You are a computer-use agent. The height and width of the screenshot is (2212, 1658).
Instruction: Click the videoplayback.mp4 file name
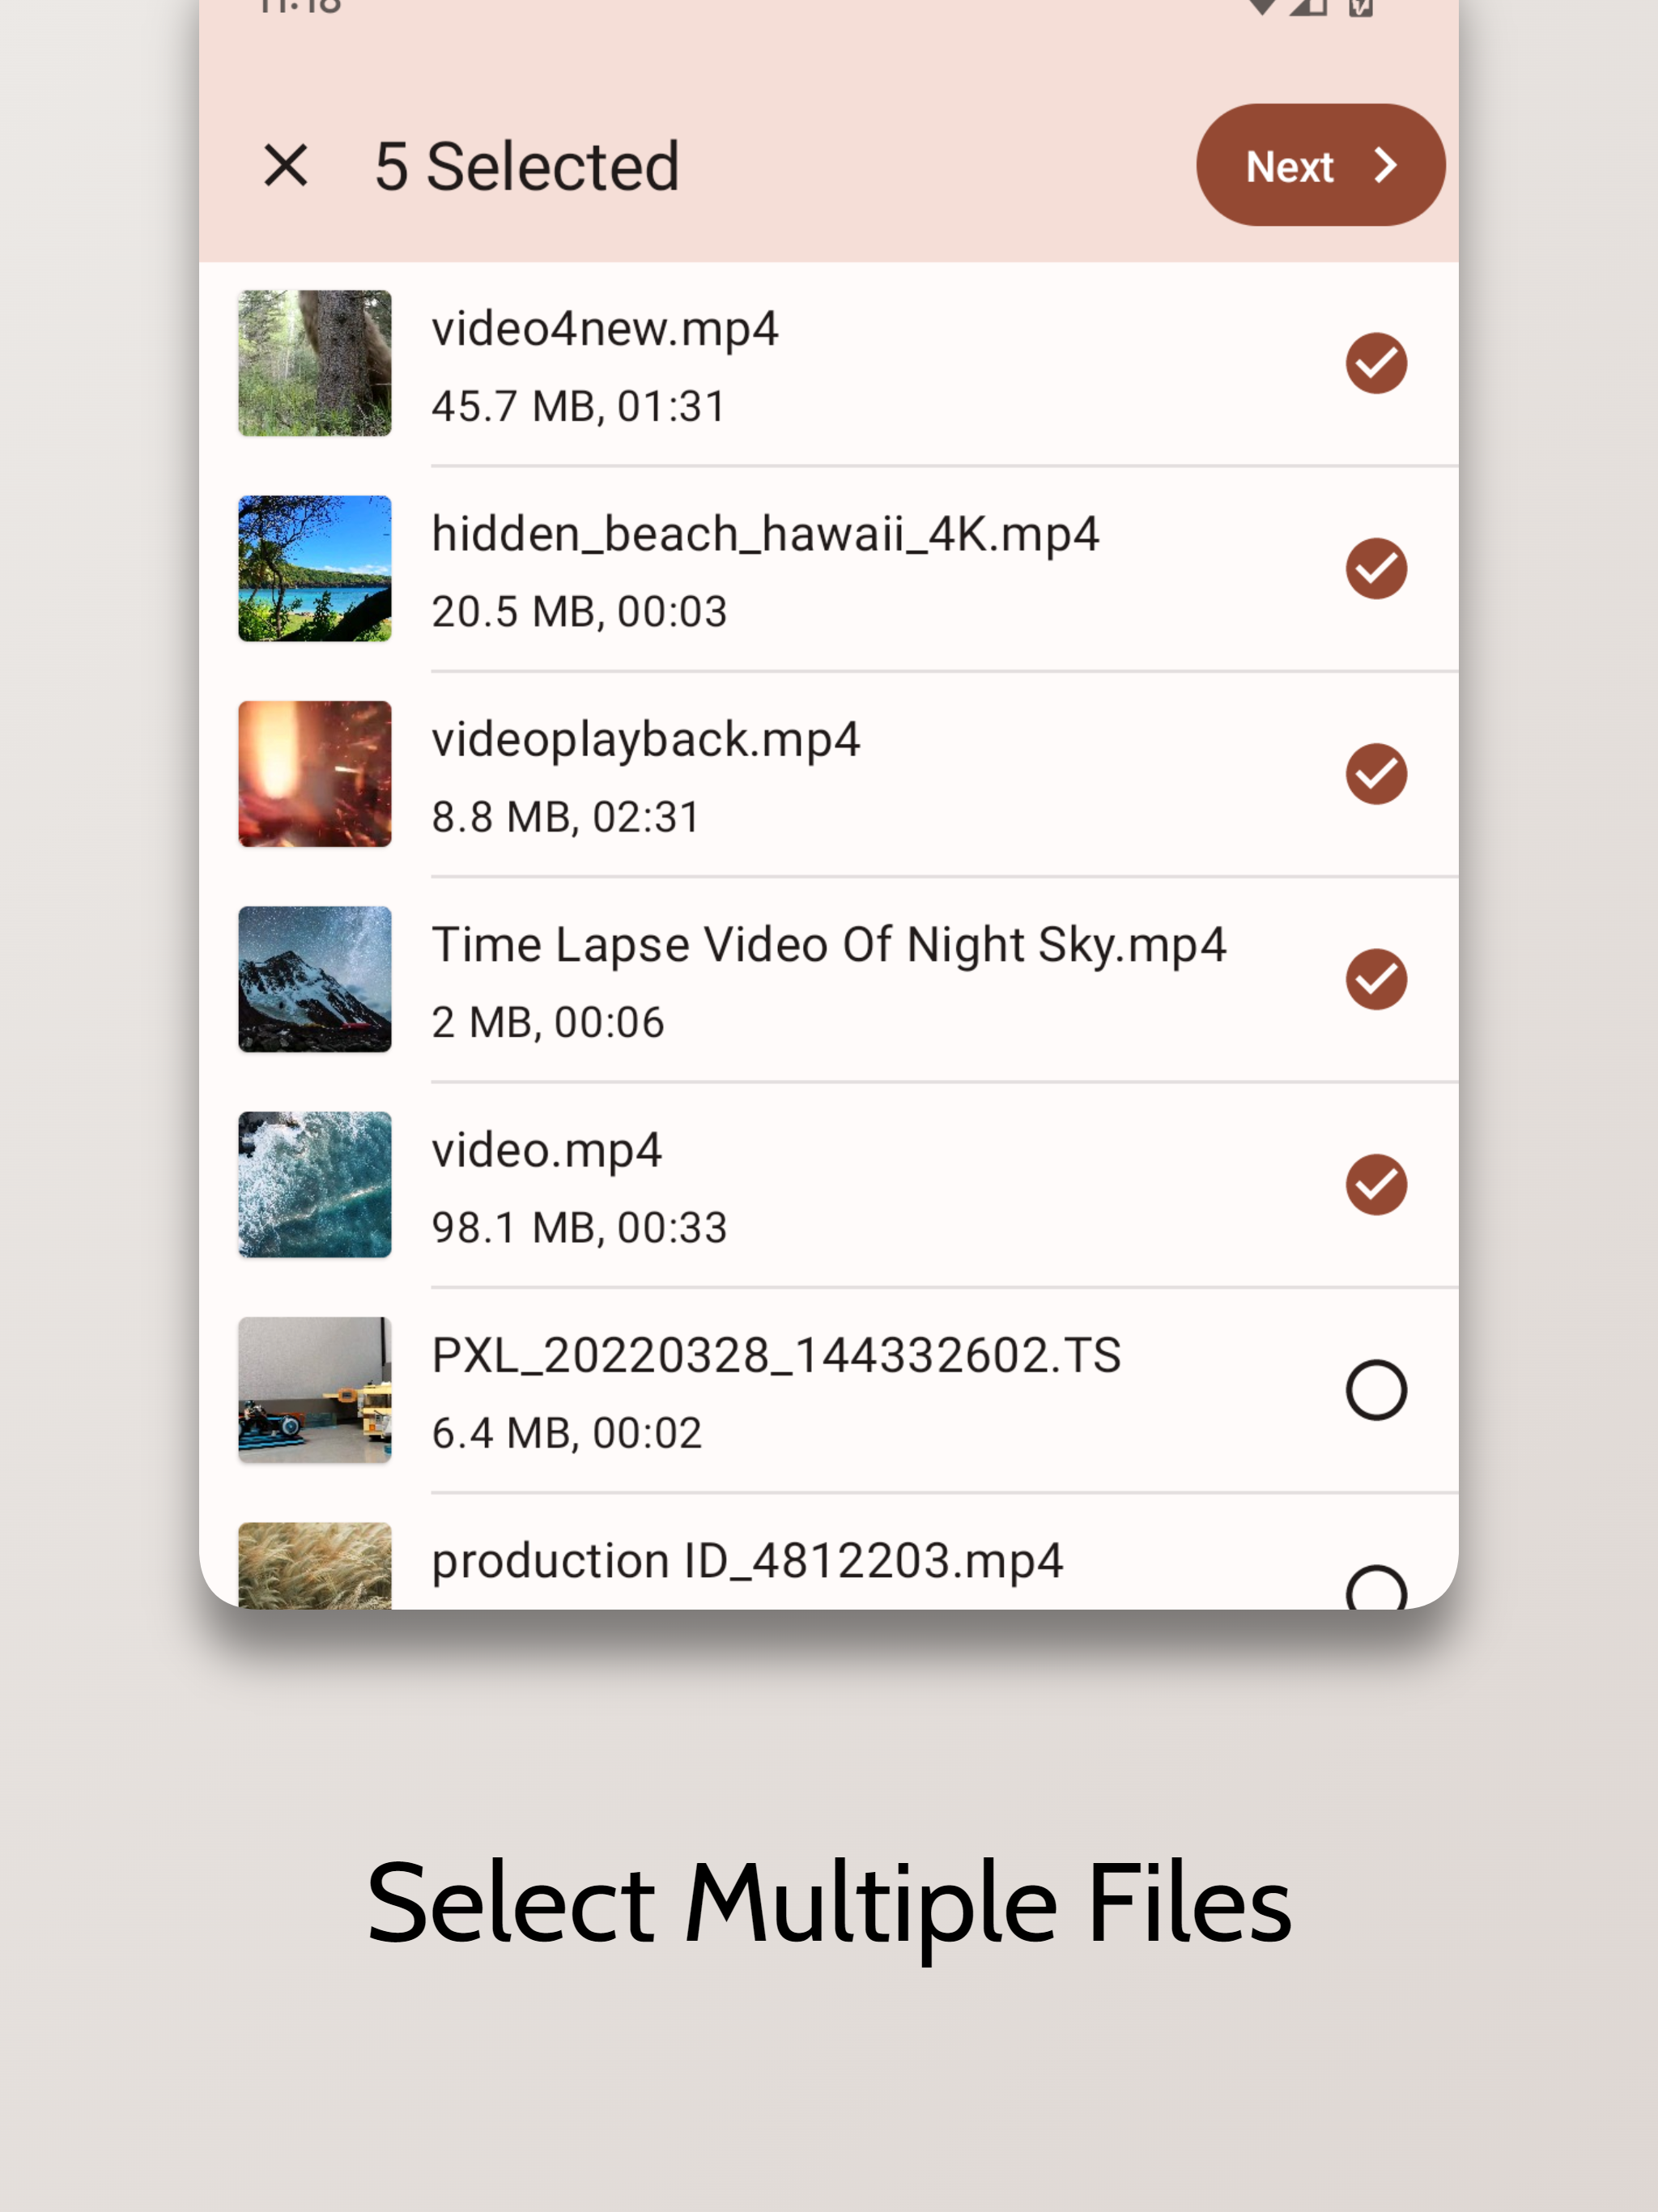click(645, 740)
